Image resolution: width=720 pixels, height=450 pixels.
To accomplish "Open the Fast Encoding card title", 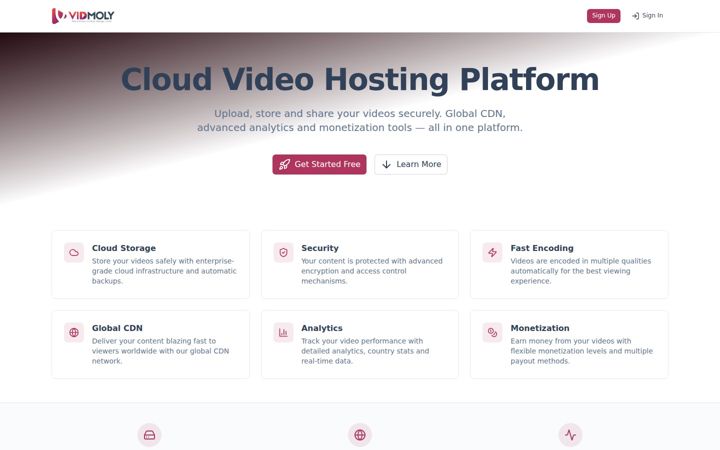I will pyautogui.click(x=542, y=248).
